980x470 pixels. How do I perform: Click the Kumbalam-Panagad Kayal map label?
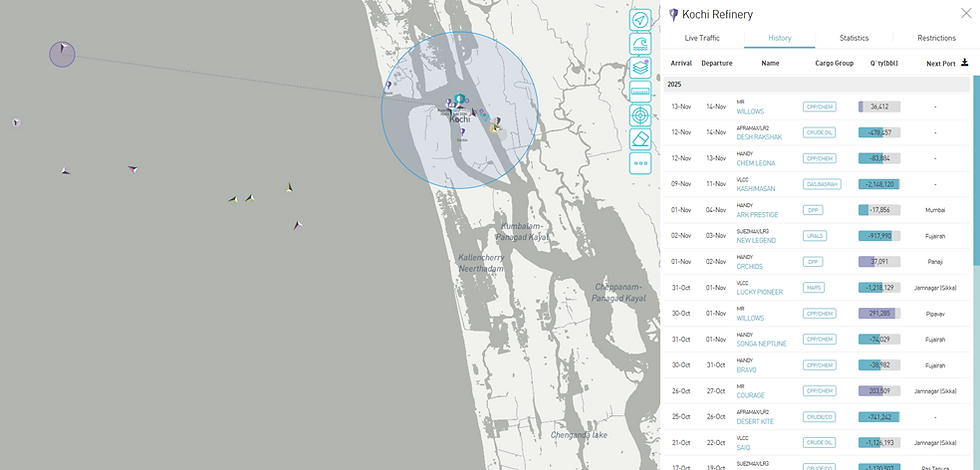(x=522, y=231)
